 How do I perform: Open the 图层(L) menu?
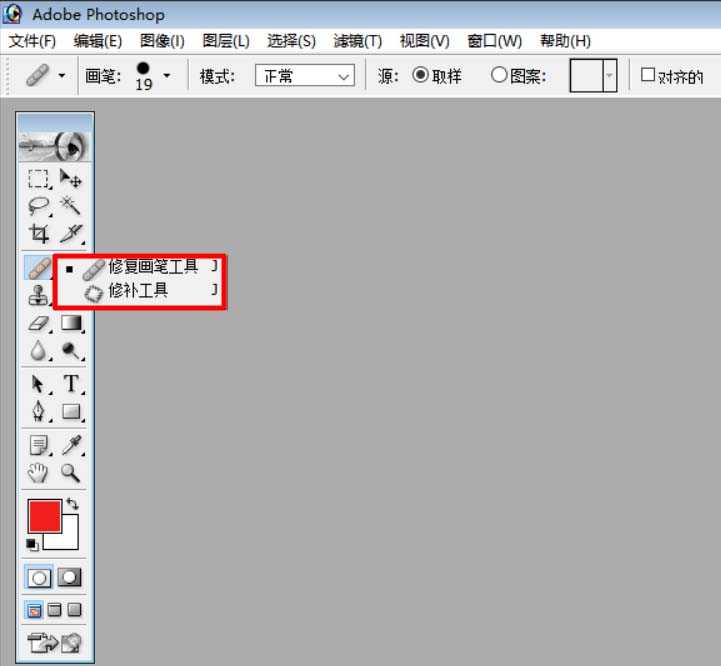pyautogui.click(x=226, y=41)
